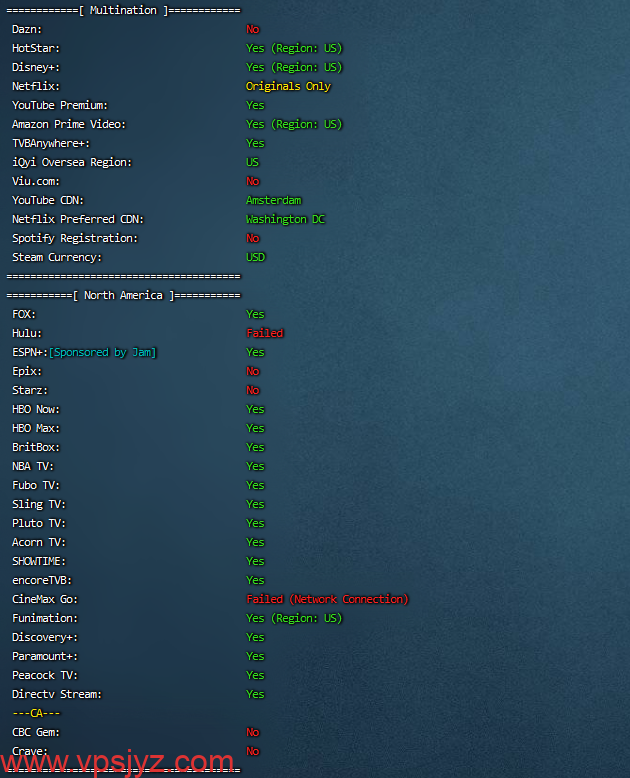Image resolution: width=630 pixels, height=778 pixels.
Task: Click the red No result beside Dazn
Action: pos(252,29)
